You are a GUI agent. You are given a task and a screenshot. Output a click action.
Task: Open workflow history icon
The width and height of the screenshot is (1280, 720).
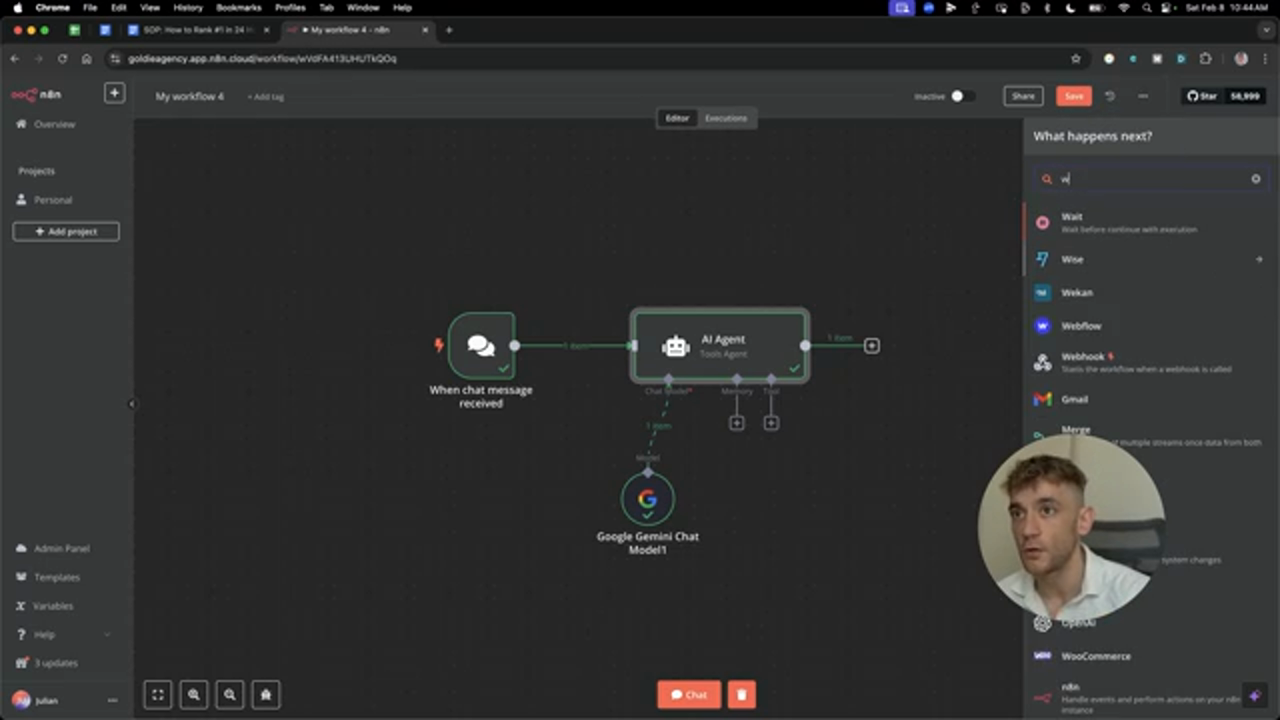pos(1110,96)
